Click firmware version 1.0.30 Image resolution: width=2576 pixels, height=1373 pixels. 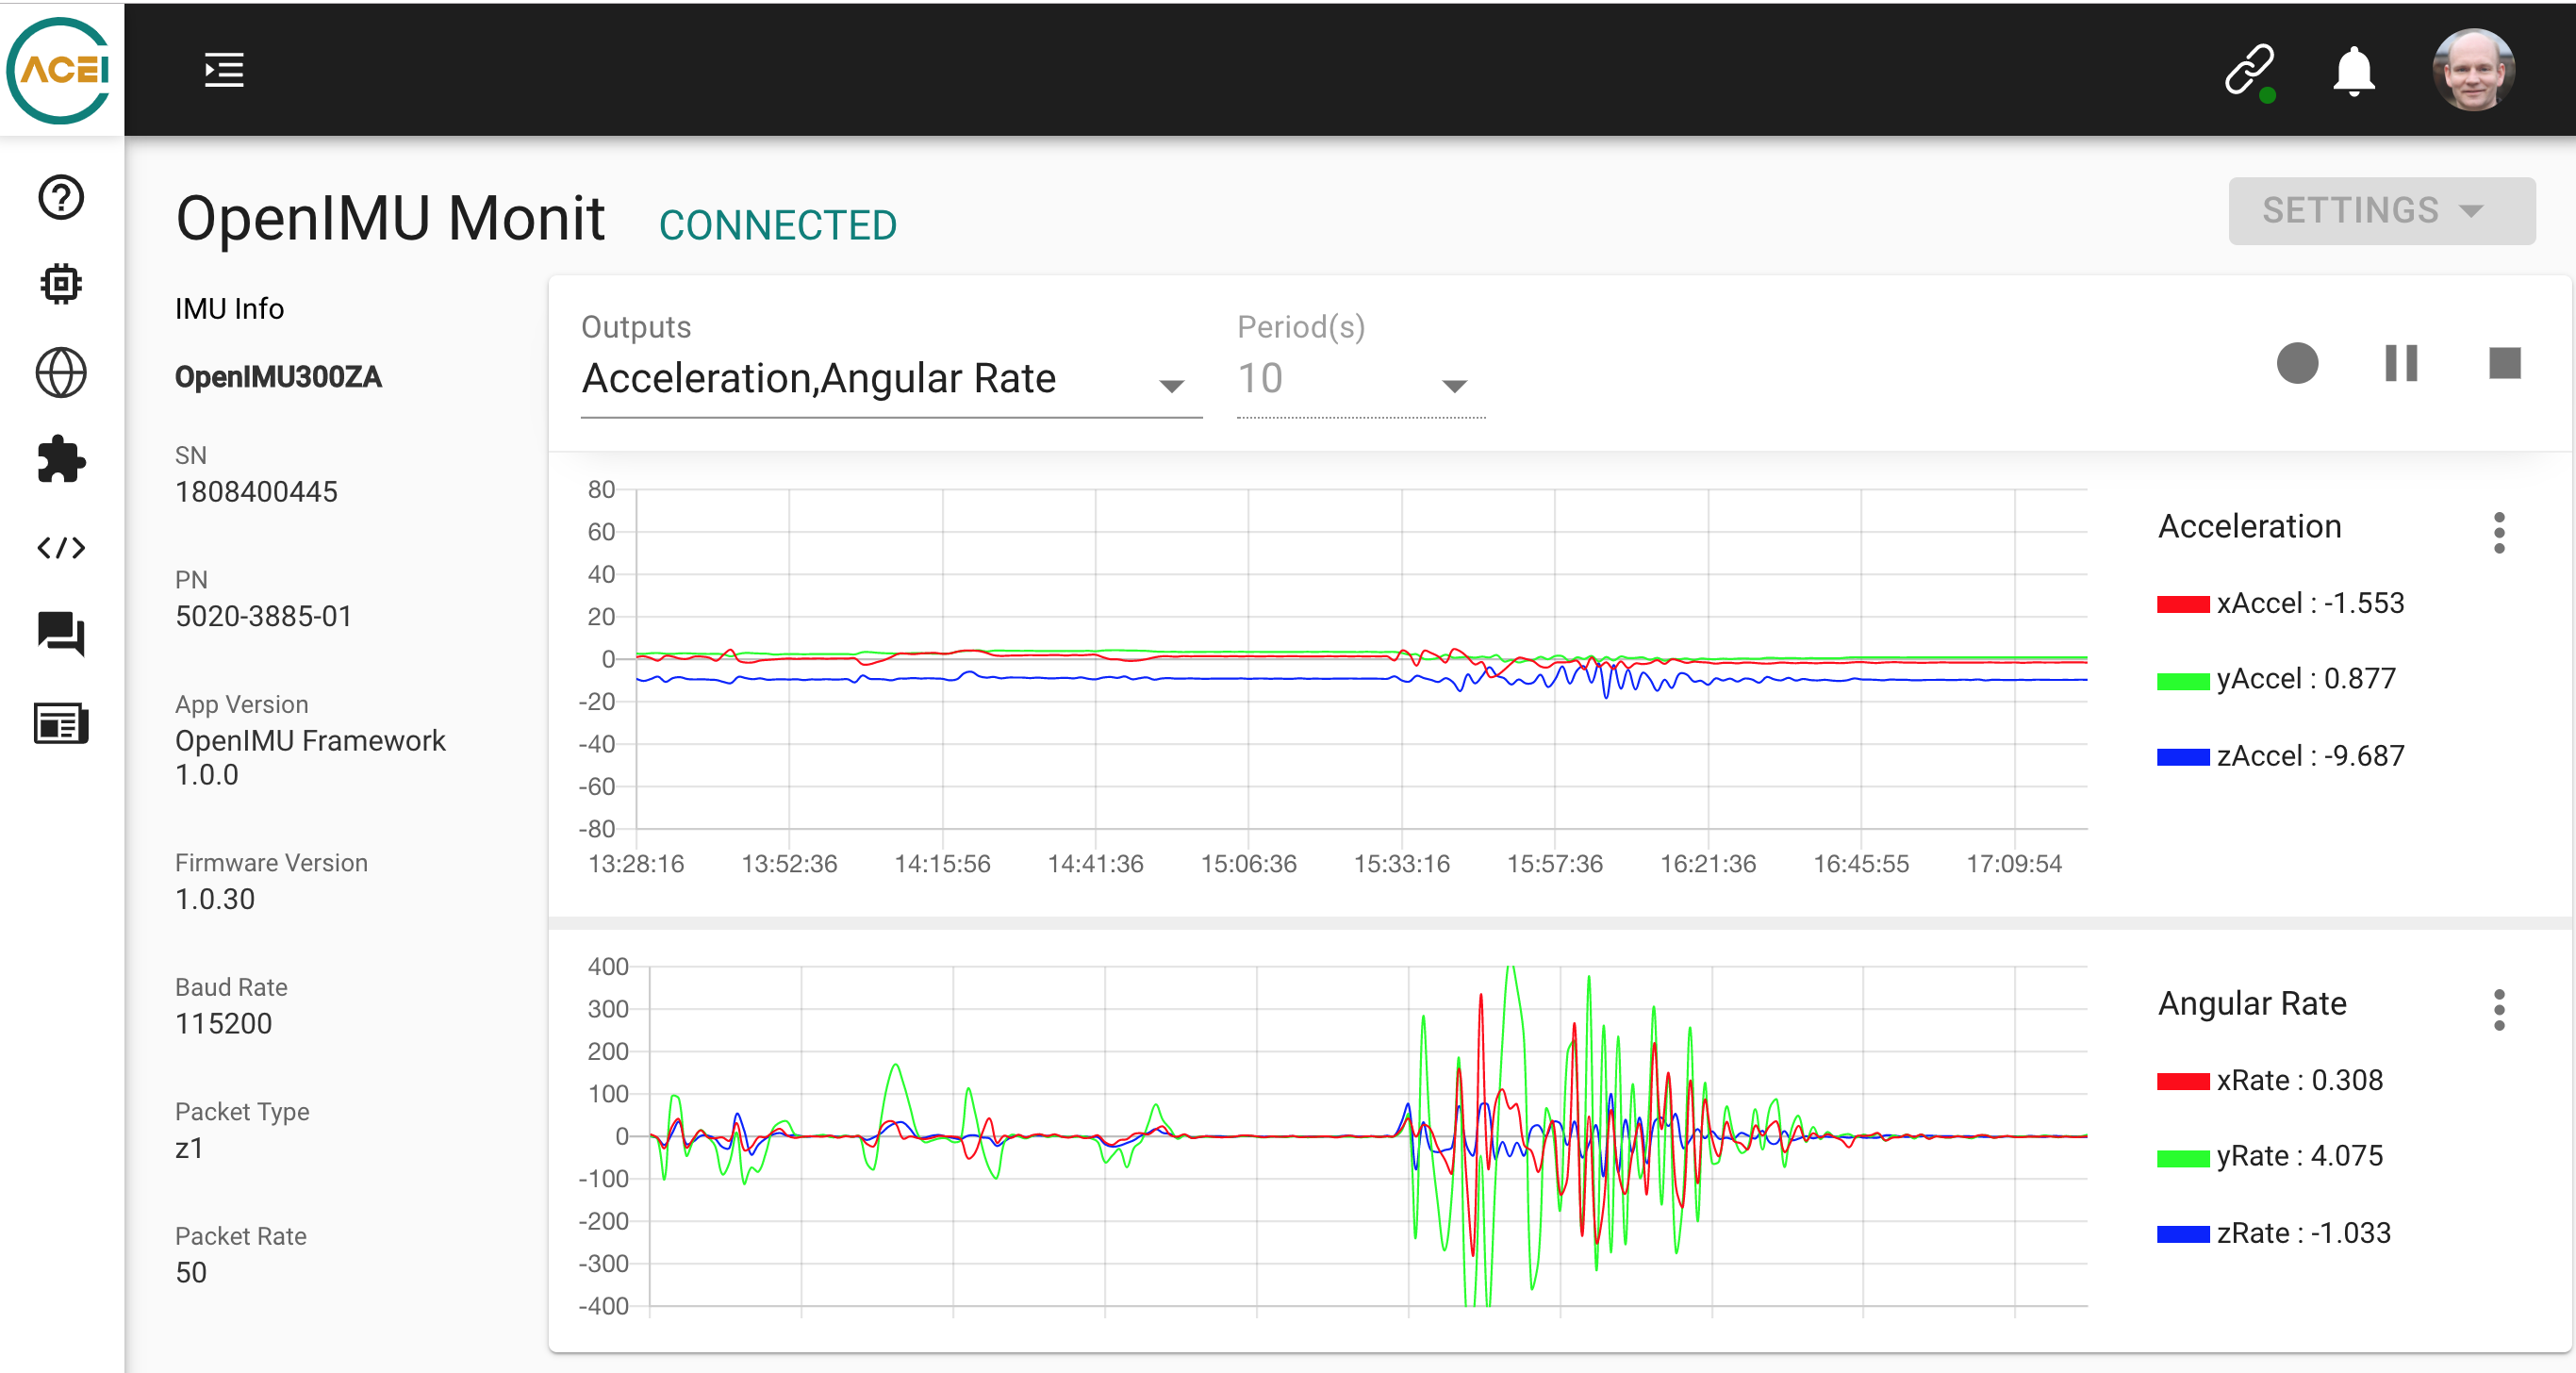coord(215,899)
